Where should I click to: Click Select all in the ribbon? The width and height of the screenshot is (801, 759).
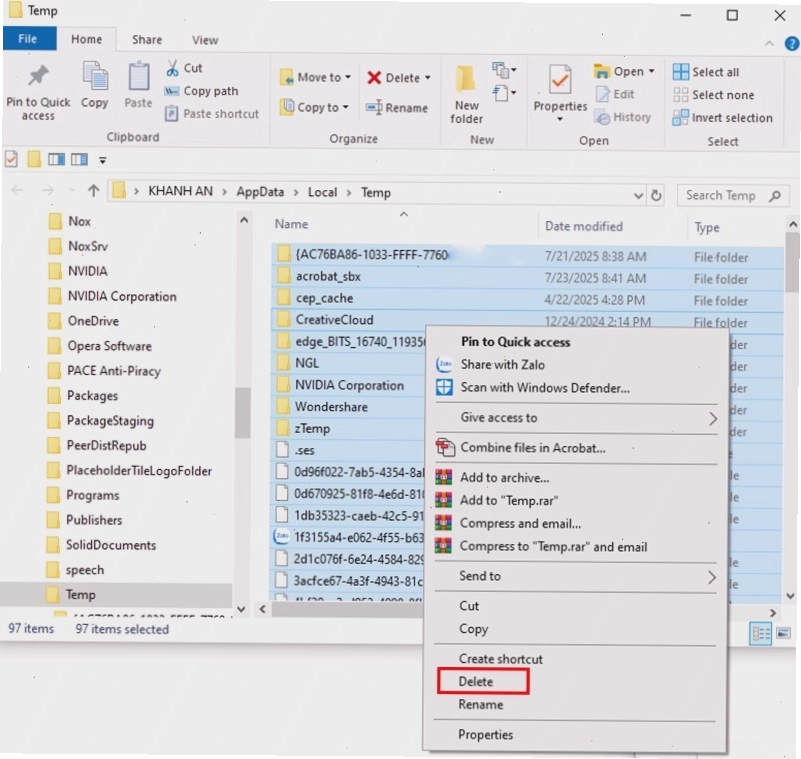[706, 72]
